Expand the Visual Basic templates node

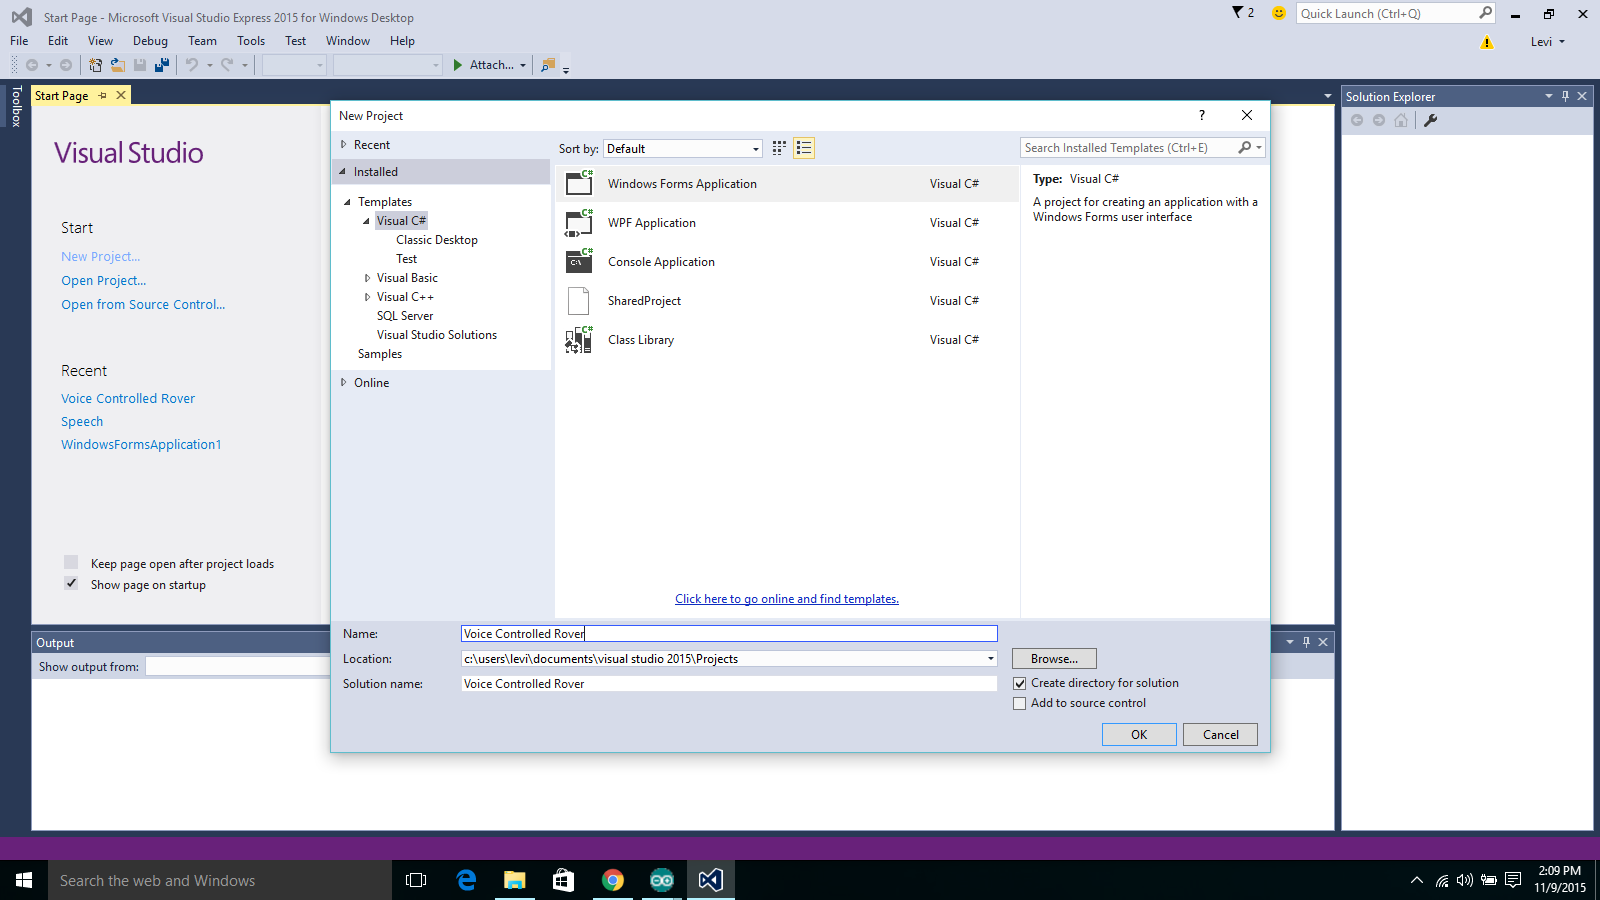(367, 277)
